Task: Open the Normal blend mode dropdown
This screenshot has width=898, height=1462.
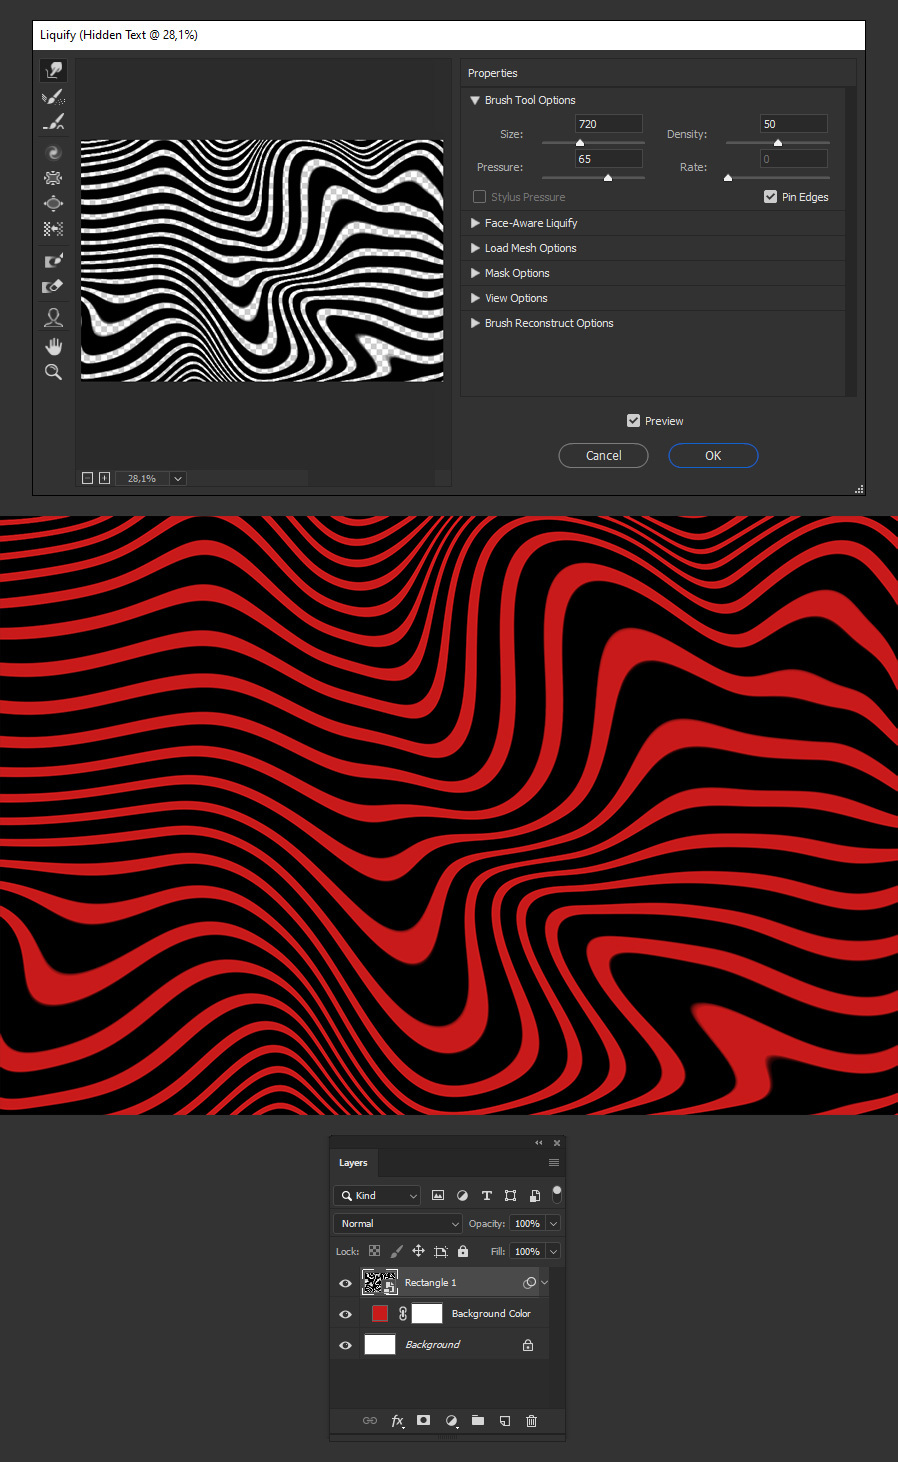Action: coord(398,1223)
